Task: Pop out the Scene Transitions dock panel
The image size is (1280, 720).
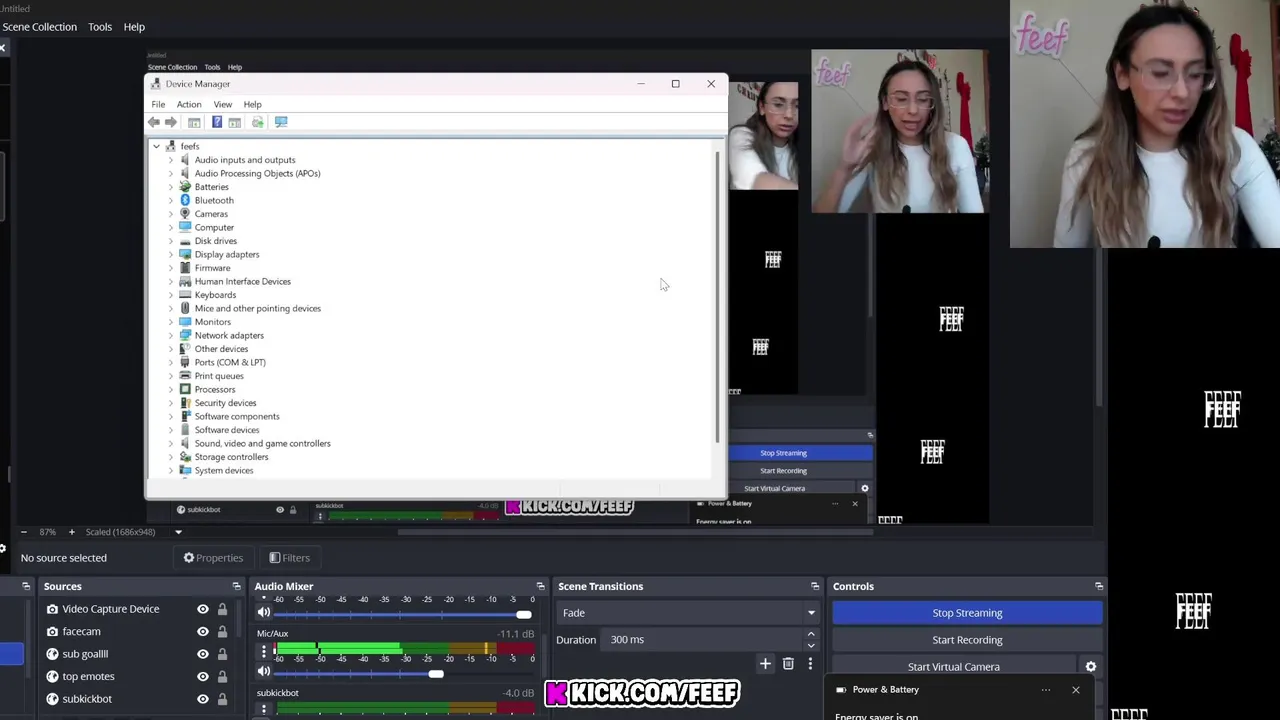Action: click(x=815, y=586)
